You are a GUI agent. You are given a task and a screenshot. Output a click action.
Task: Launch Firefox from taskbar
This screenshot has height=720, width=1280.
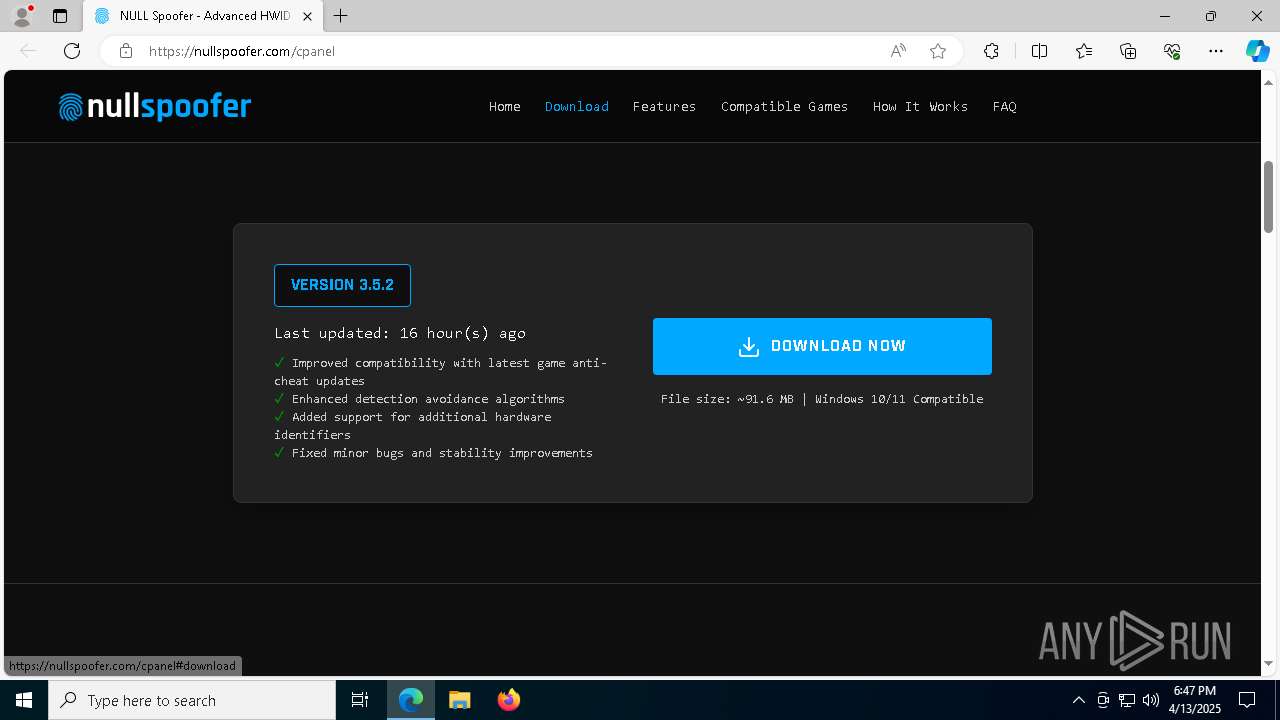pyautogui.click(x=508, y=700)
